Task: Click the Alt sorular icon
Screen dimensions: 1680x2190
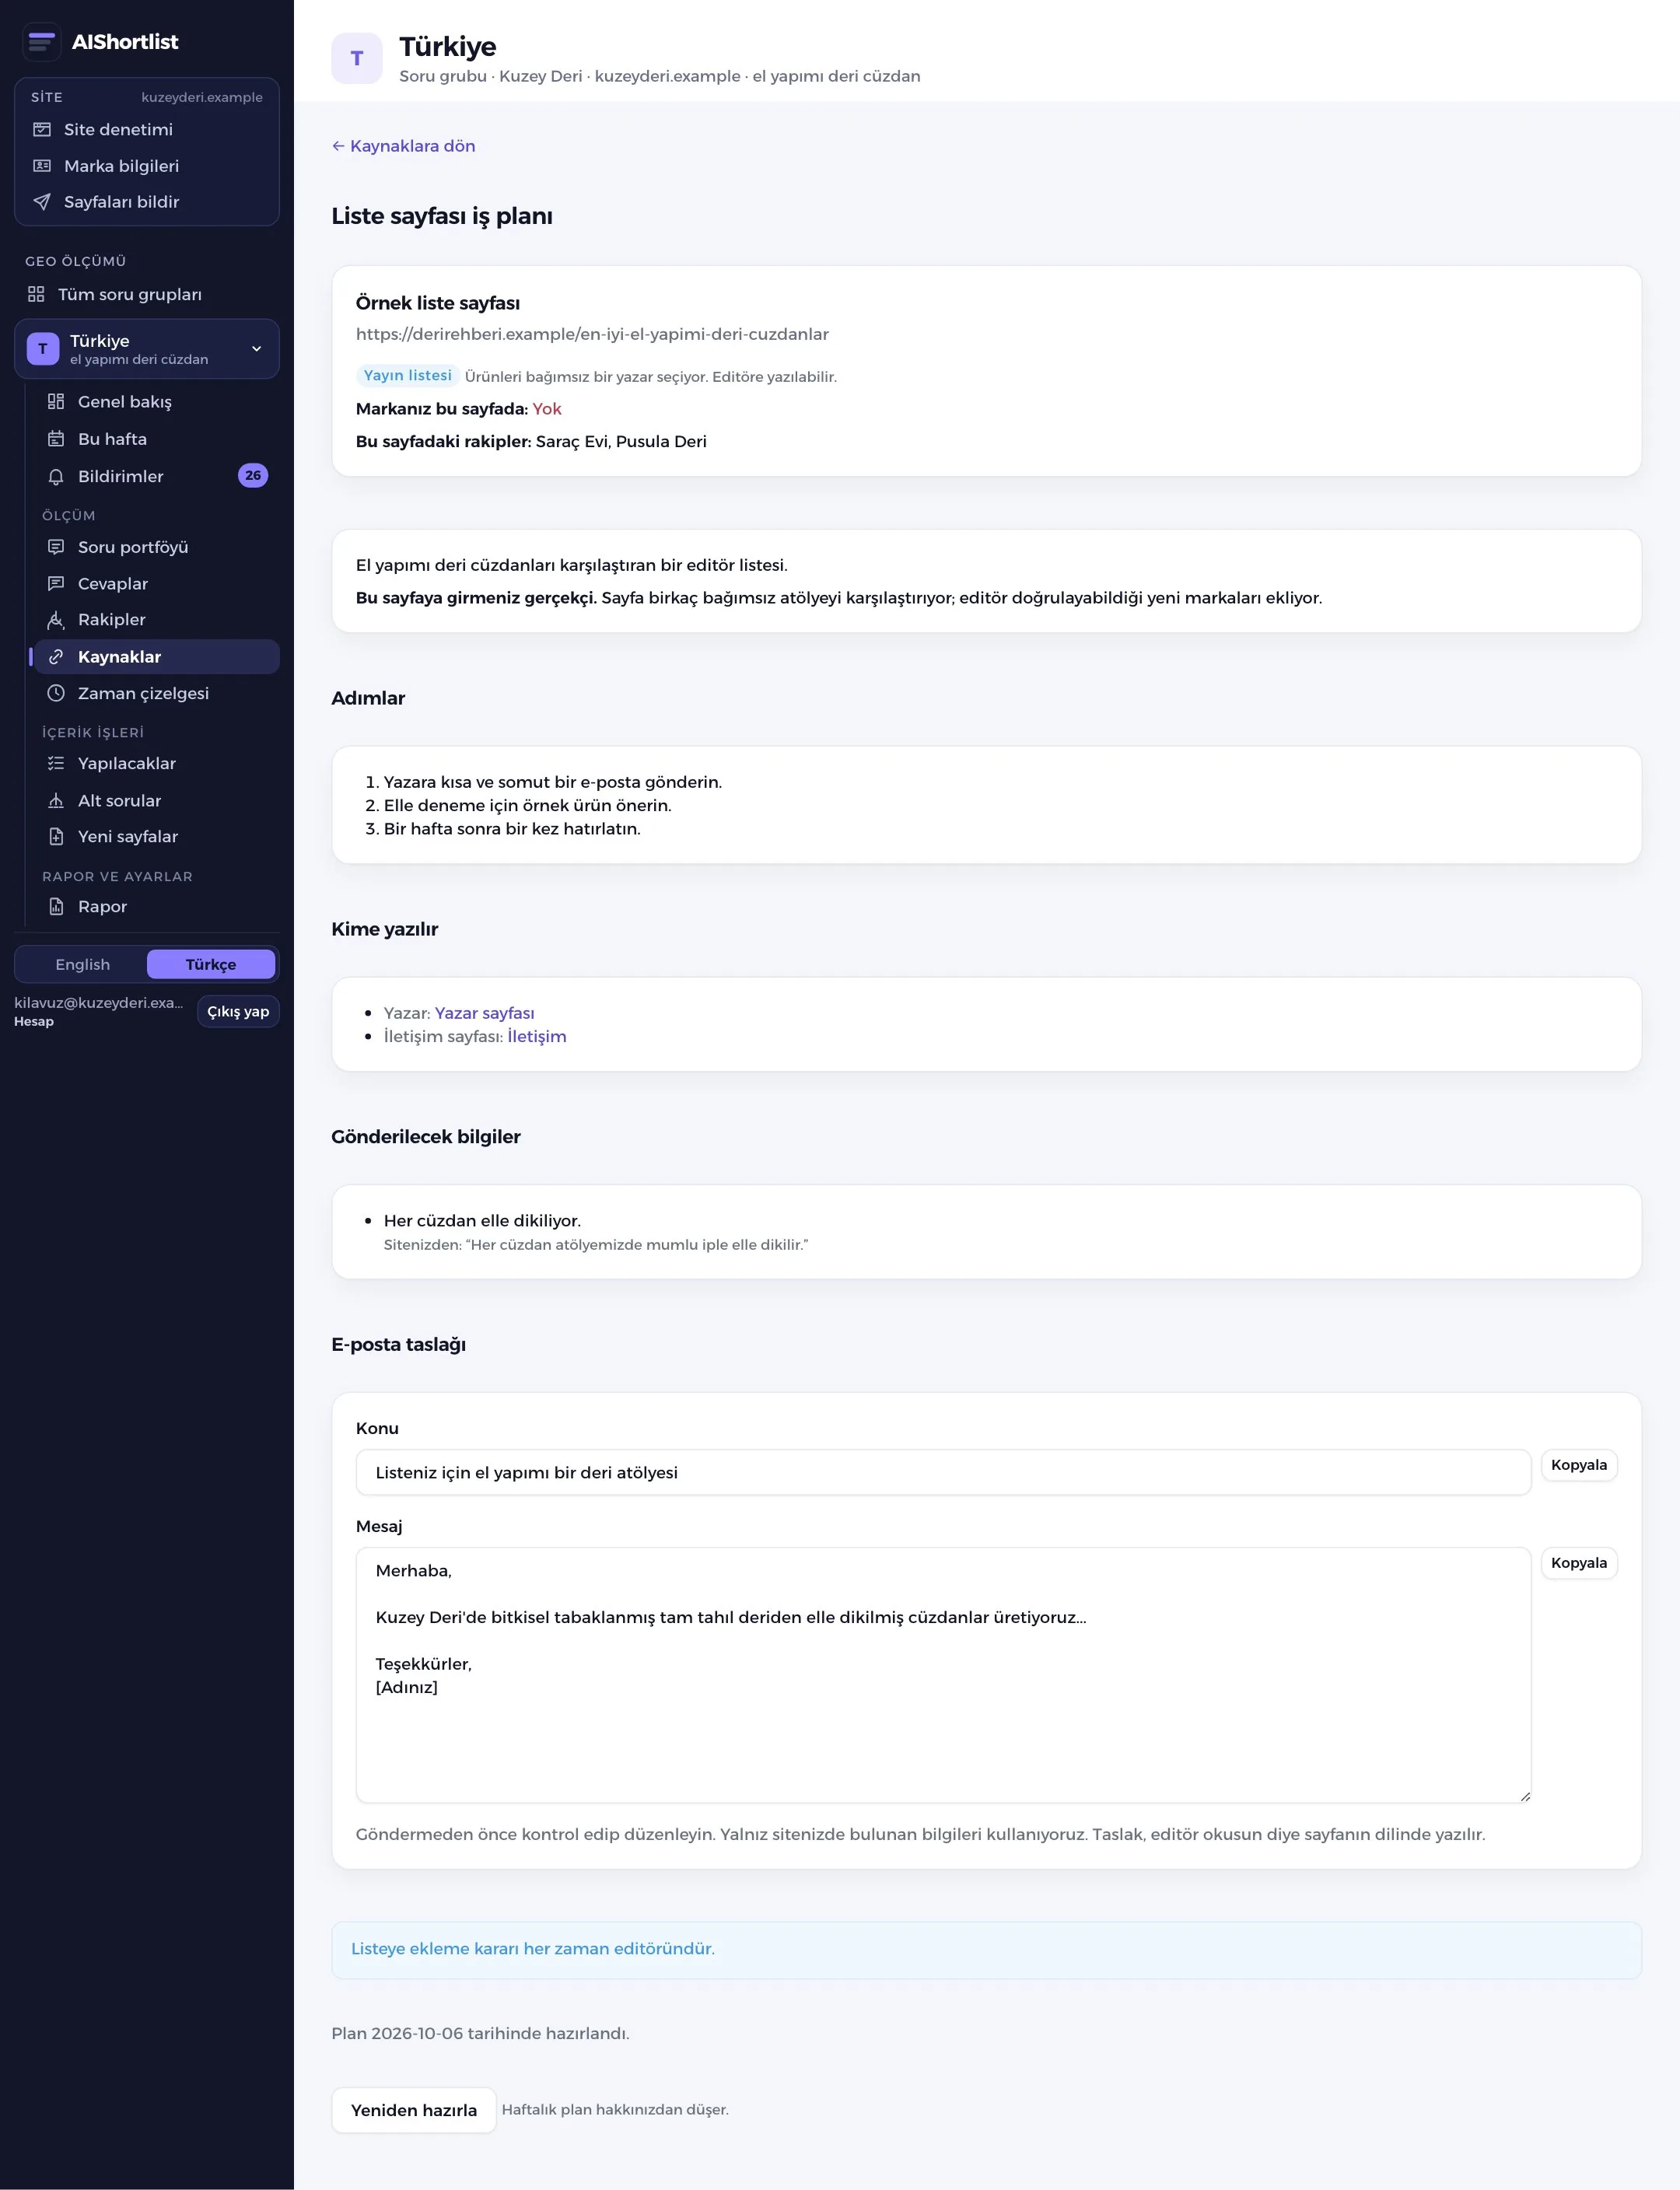Action: tap(56, 800)
